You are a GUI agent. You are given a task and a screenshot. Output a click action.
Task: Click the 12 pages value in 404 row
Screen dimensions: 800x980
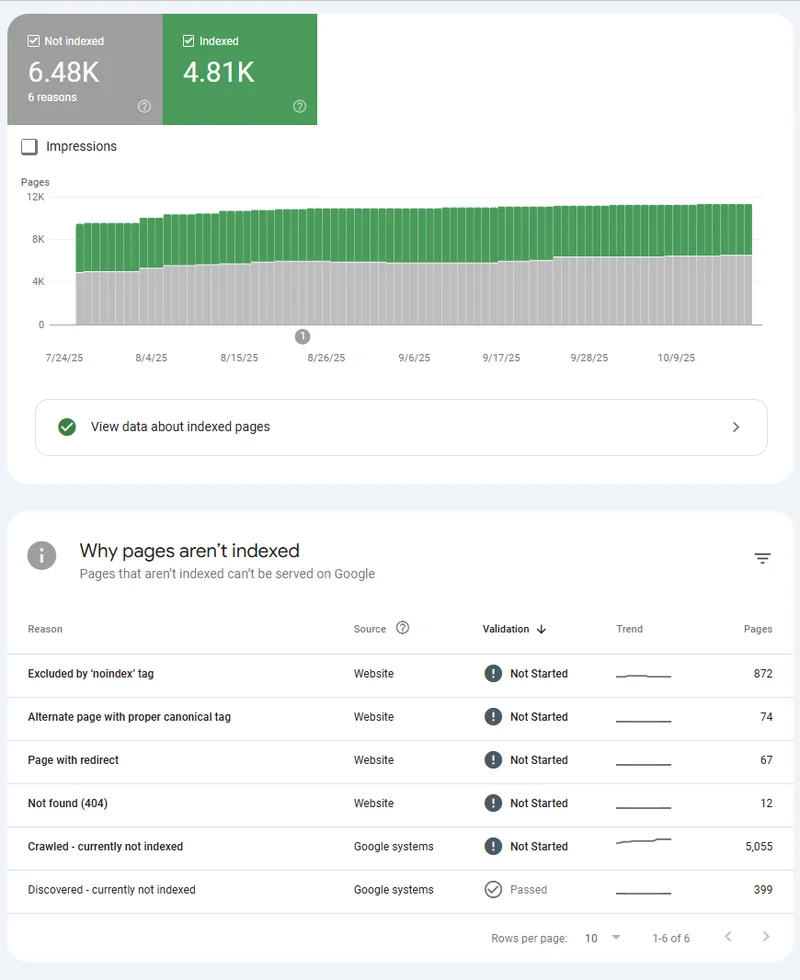tap(766, 803)
